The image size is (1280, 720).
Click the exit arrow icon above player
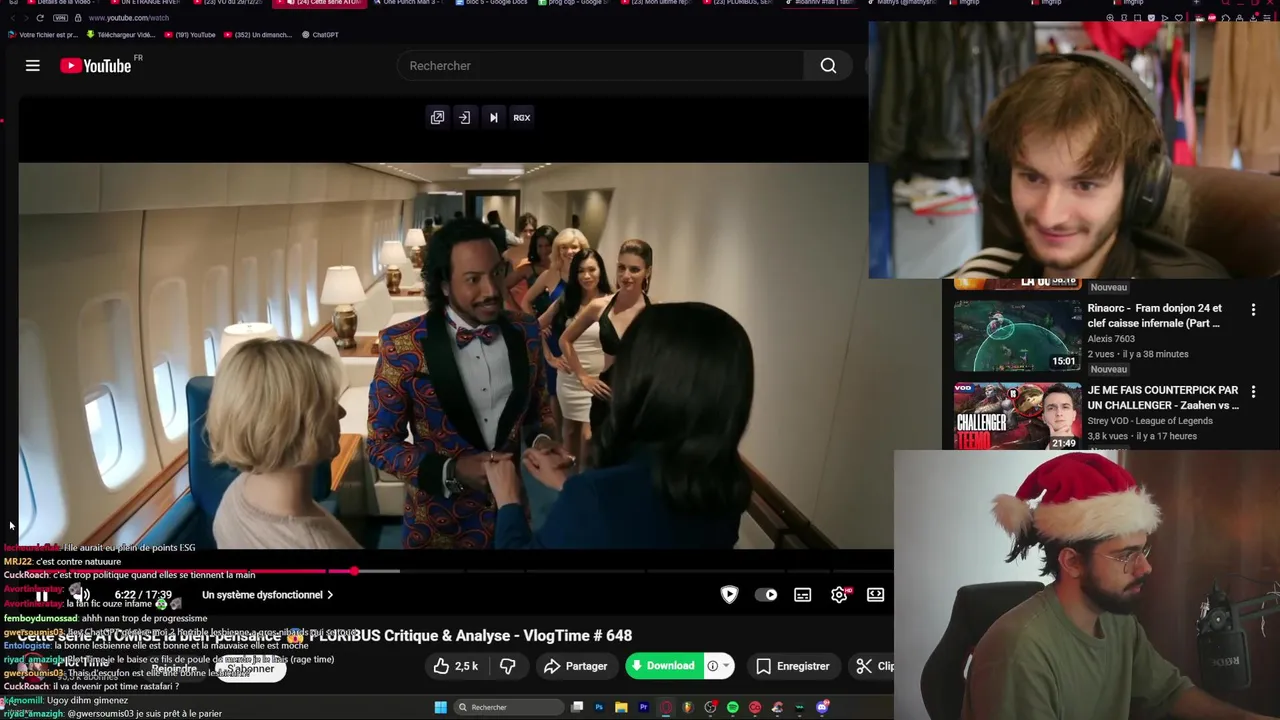tap(465, 118)
